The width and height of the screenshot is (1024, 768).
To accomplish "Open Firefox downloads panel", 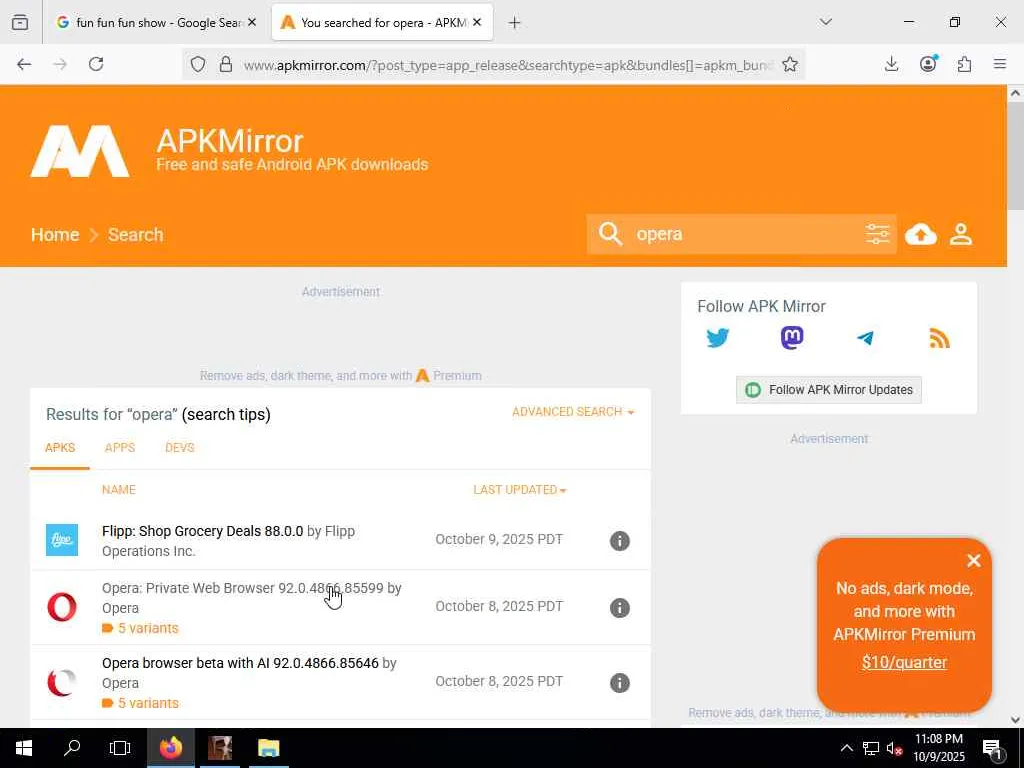I will [x=891, y=64].
